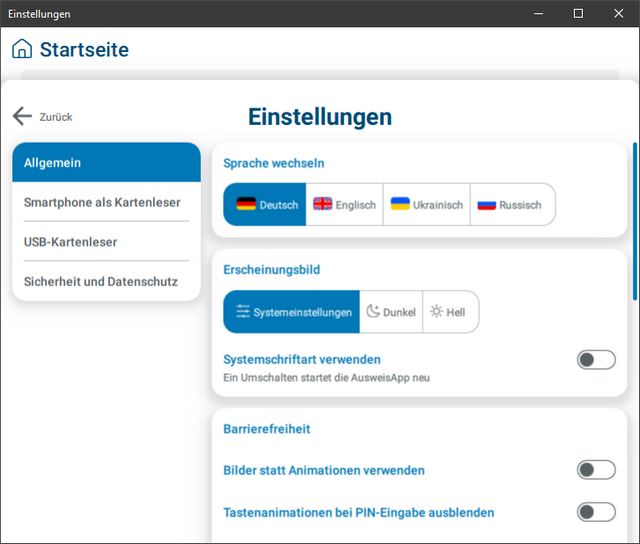The width and height of the screenshot is (640, 544).
Task: Click 'Ein Umschalten startet die AusweisApp neu'
Action: [x=327, y=378]
